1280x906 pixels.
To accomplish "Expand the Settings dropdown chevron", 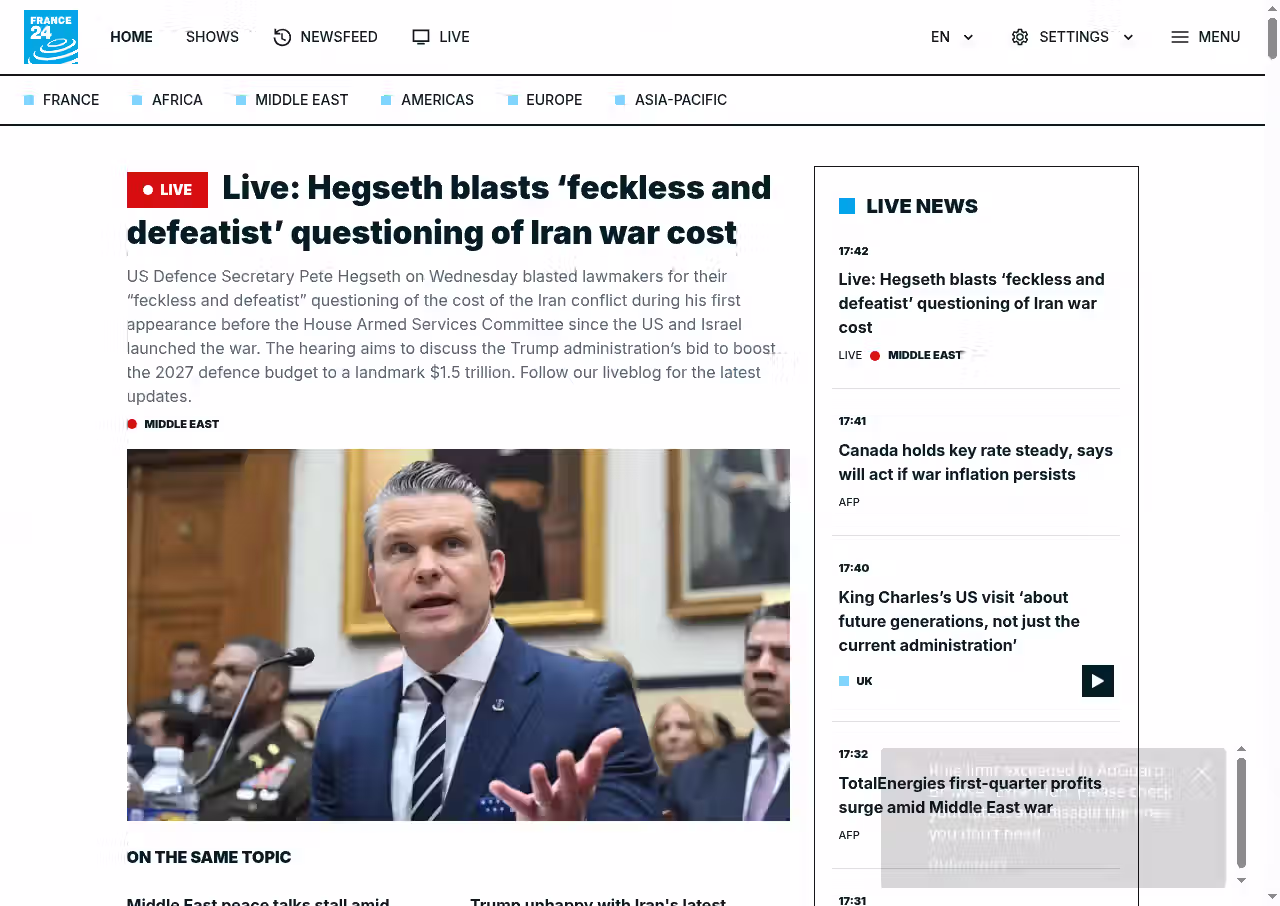I will tap(1128, 37).
